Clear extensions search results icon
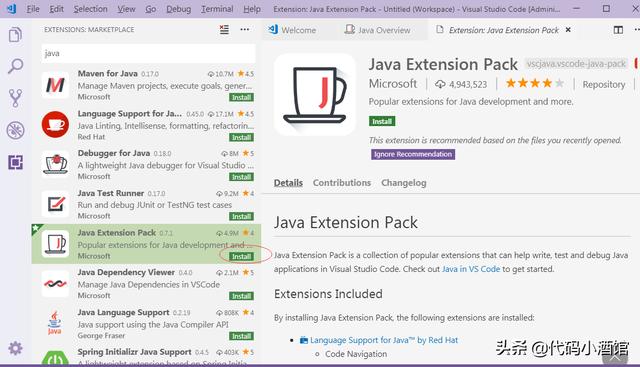640x367 pixels. pos(224,29)
